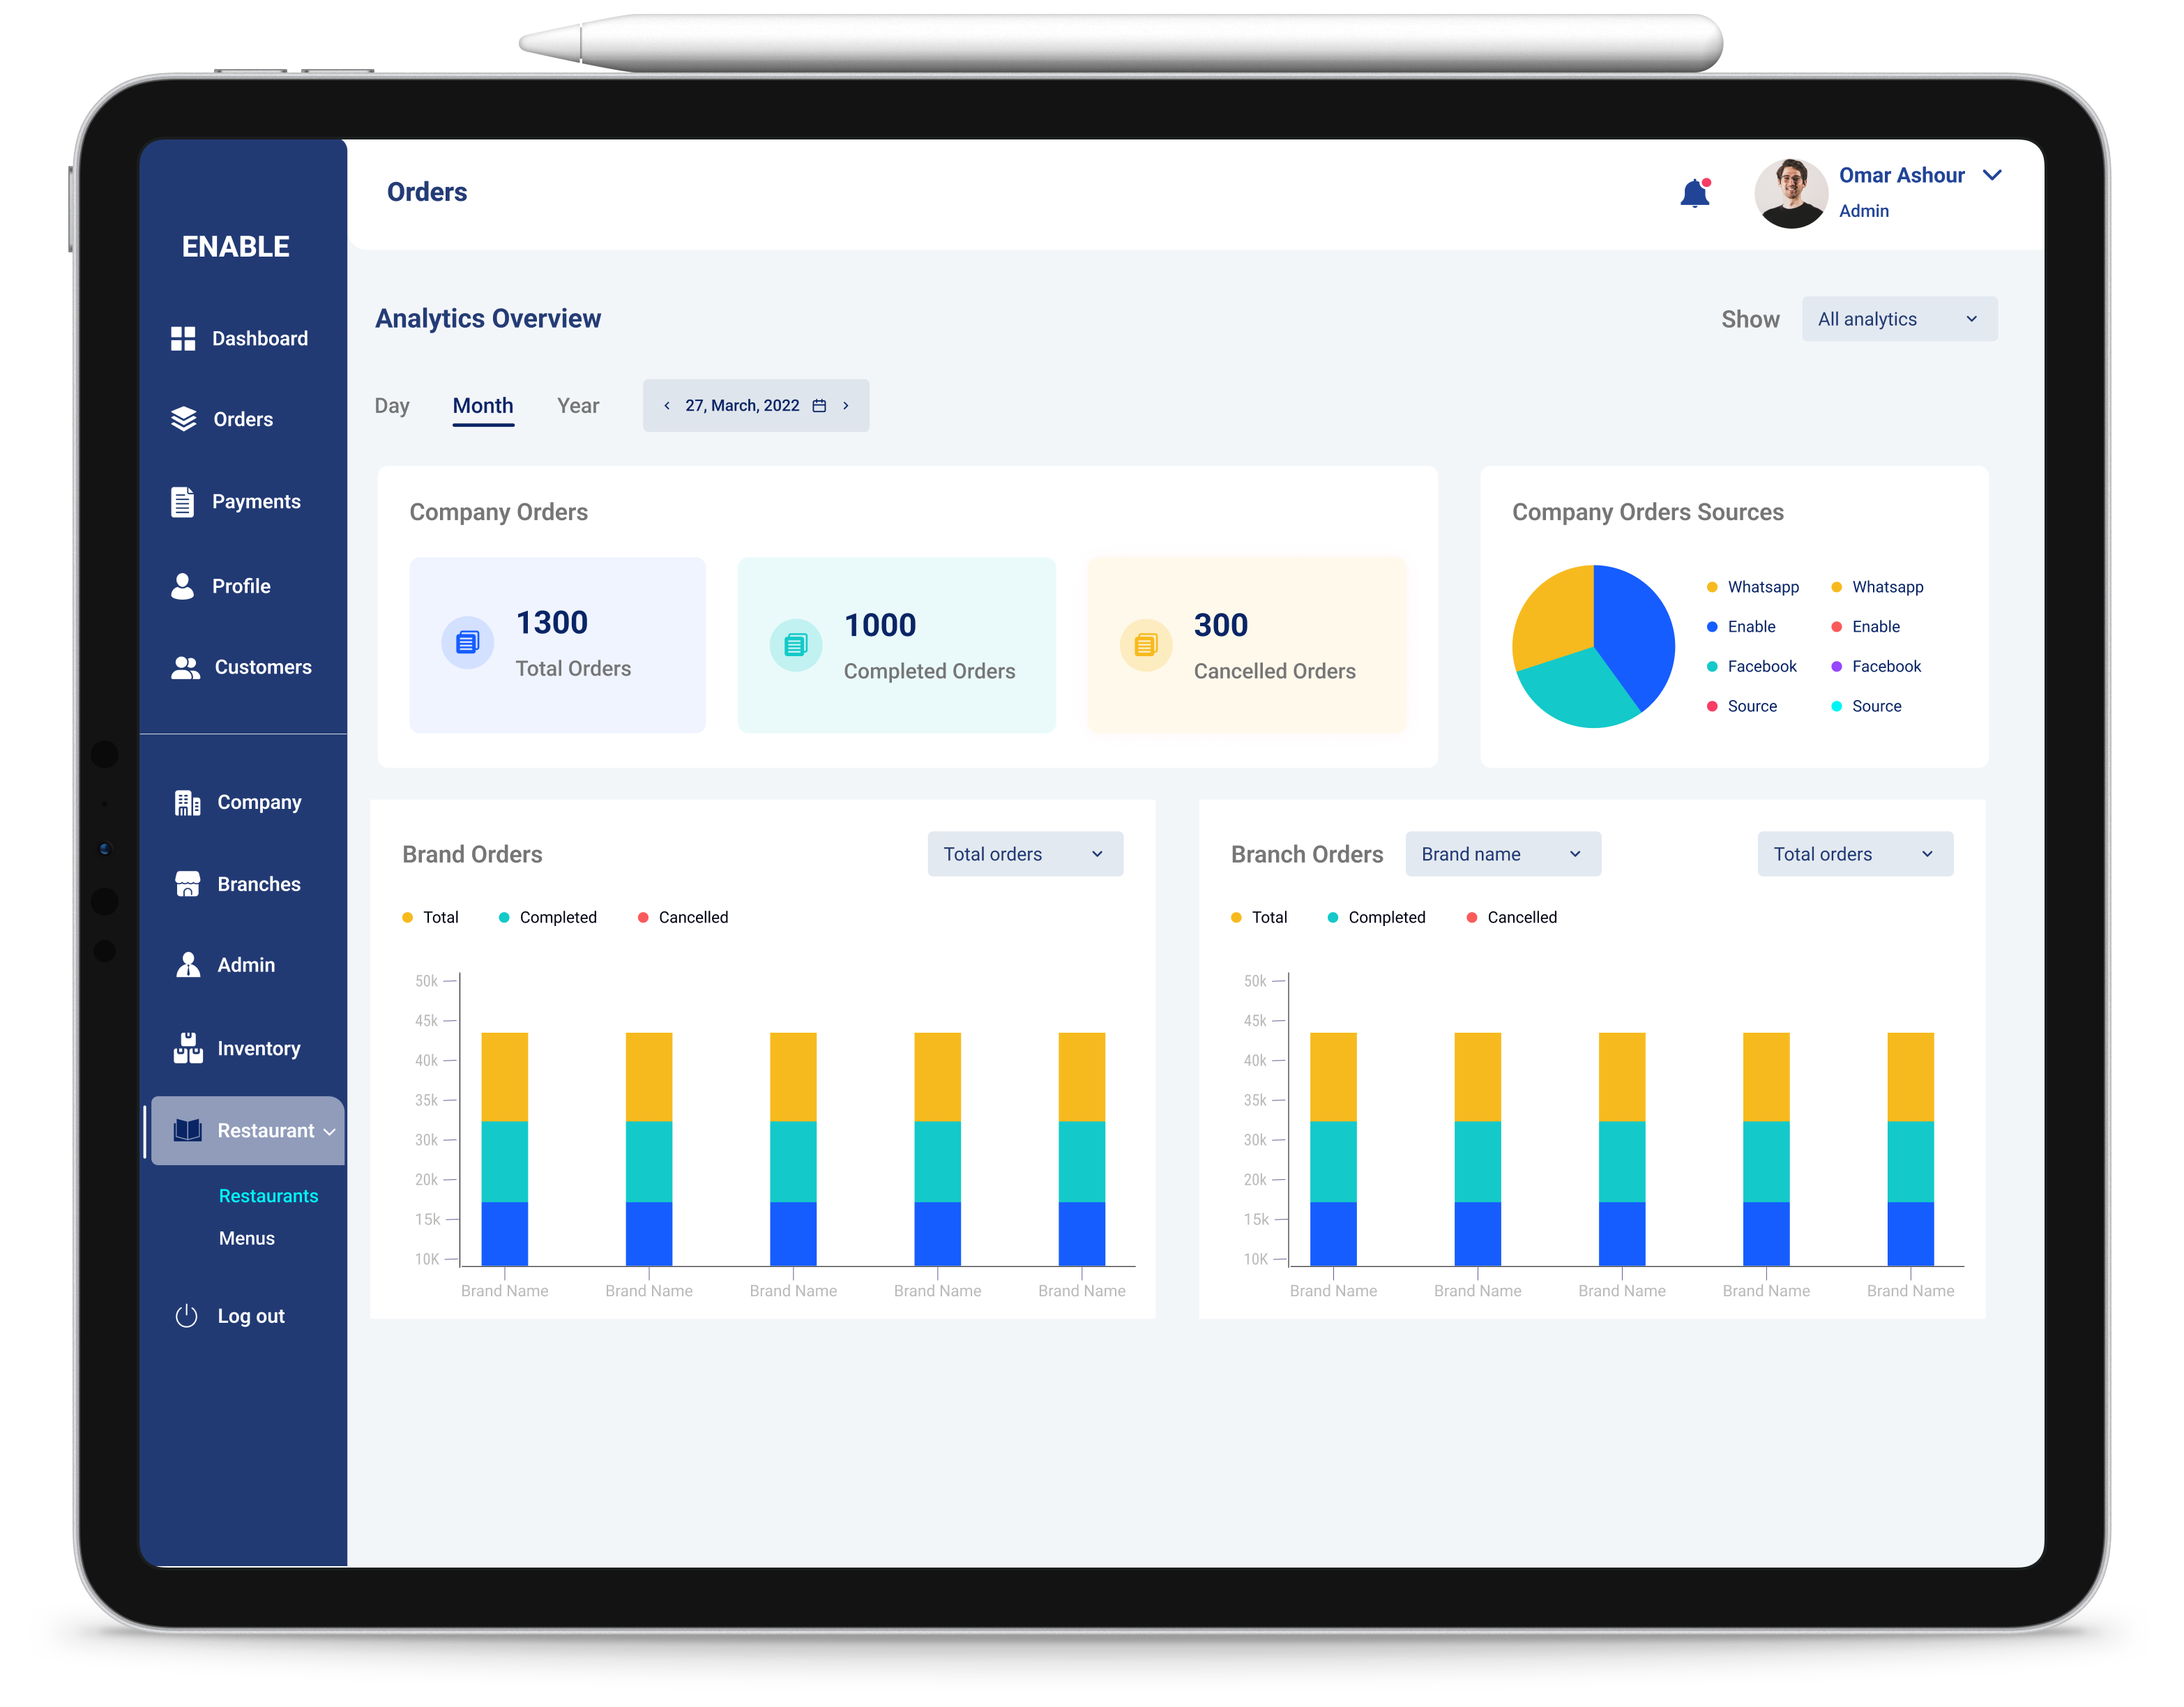This screenshot has width=2184, height=1707.
Task: Open the All analytics dropdown
Action: [1899, 319]
